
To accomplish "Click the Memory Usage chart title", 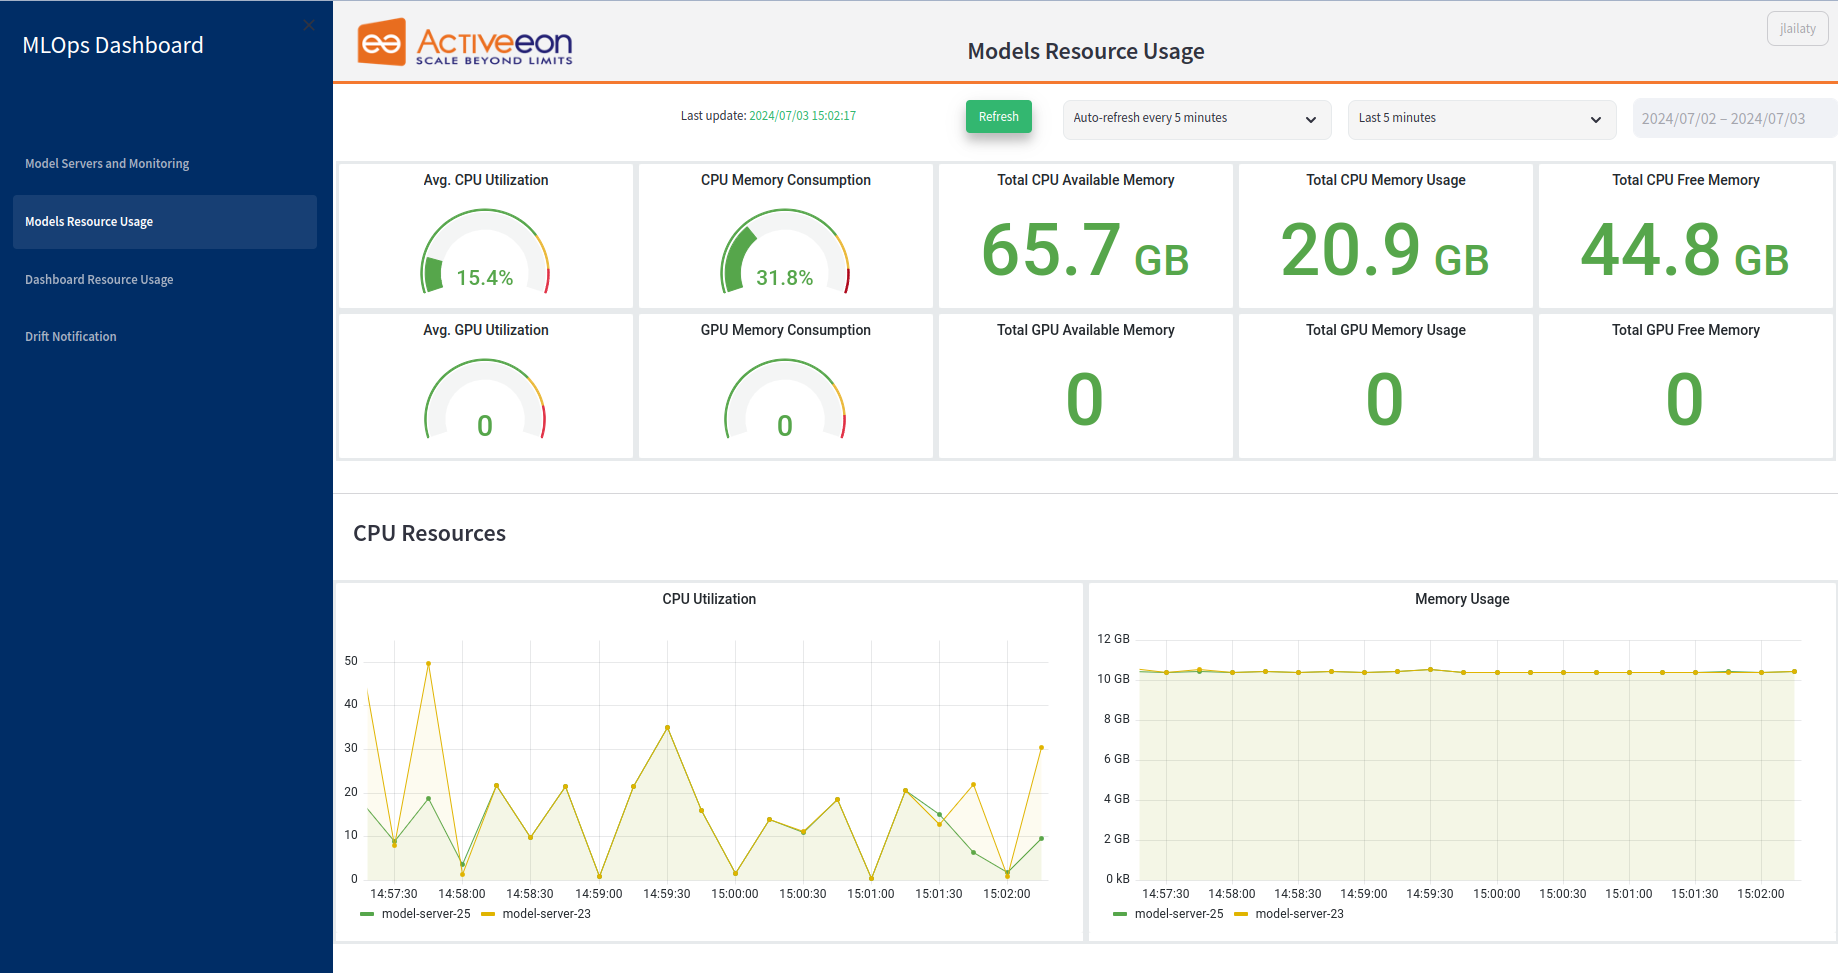I will pyautogui.click(x=1462, y=599).
